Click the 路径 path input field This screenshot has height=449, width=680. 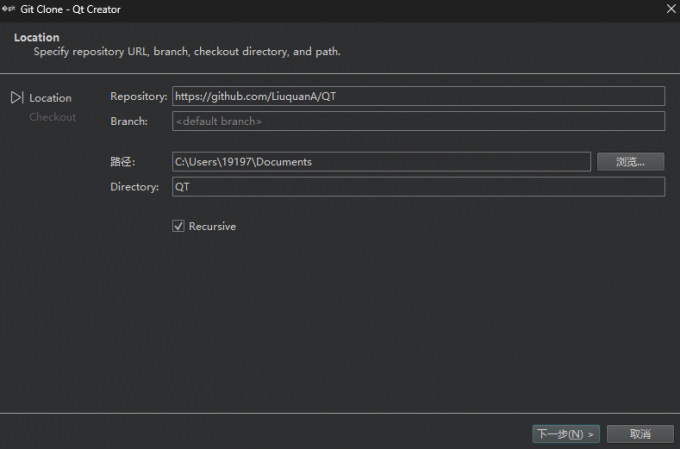click(x=381, y=162)
